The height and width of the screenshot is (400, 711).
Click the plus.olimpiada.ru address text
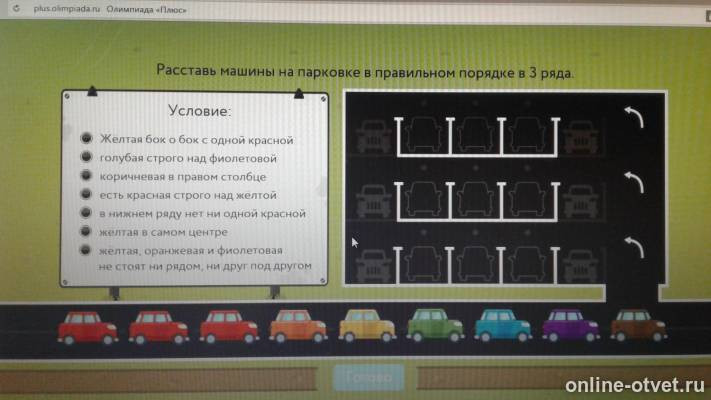pyautogui.click(x=67, y=9)
